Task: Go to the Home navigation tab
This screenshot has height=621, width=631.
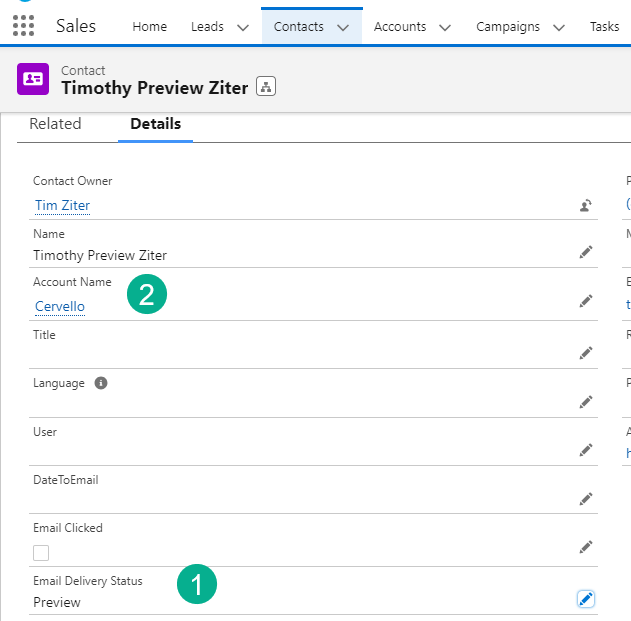Action: (x=150, y=27)
